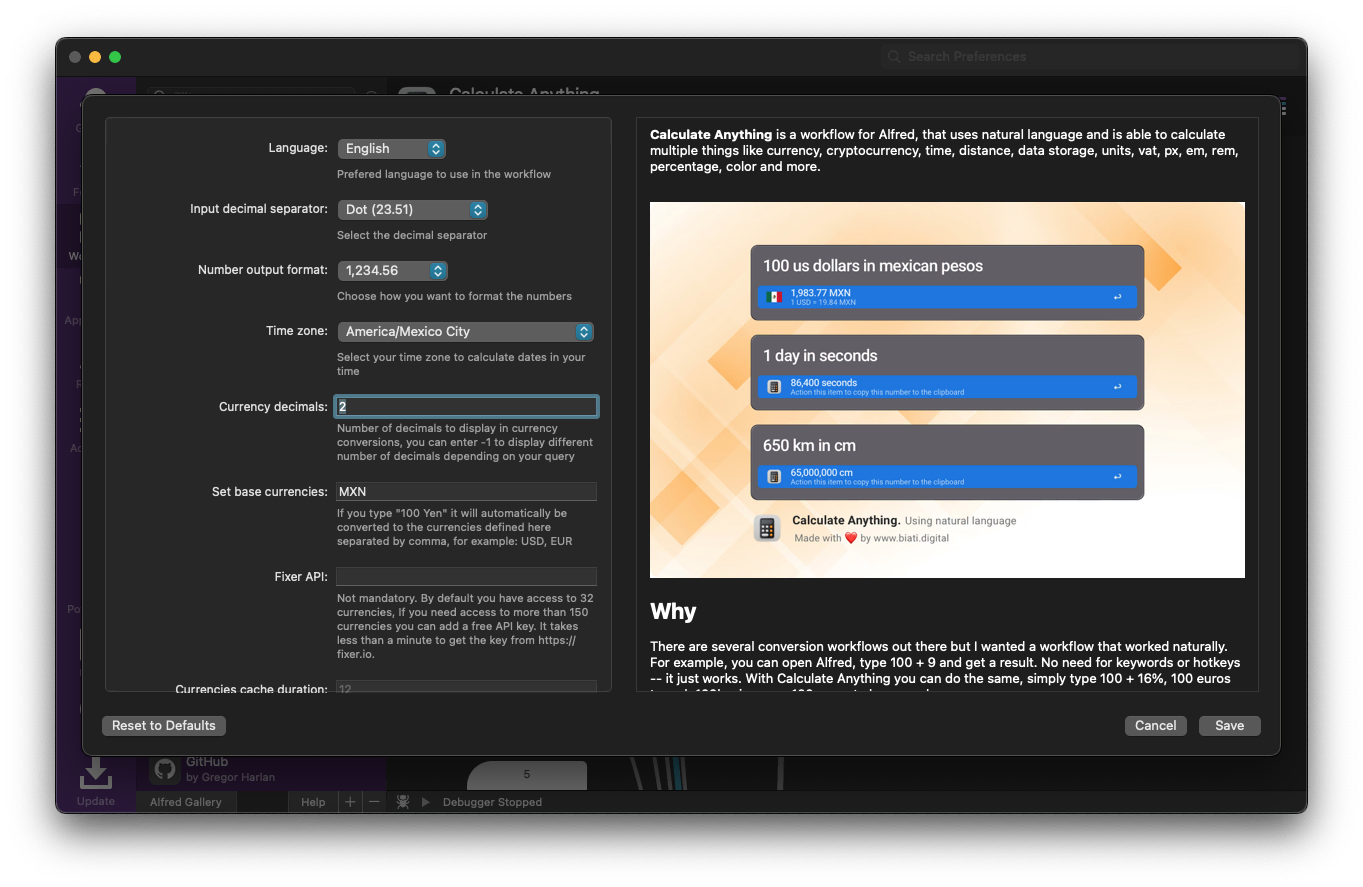Click the Fixer API: label
The image size is (1363, 887).
pyautogui.click(x=301, y=577)
